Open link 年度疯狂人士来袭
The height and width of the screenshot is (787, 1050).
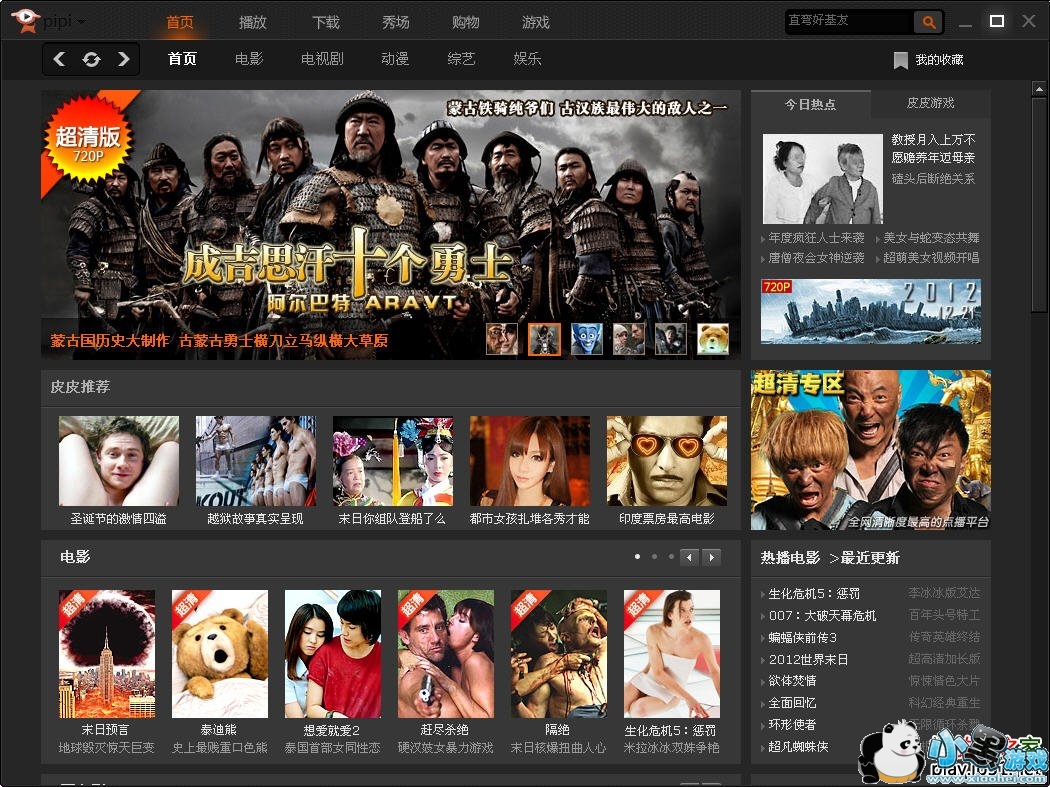click(x=816, y=238)
